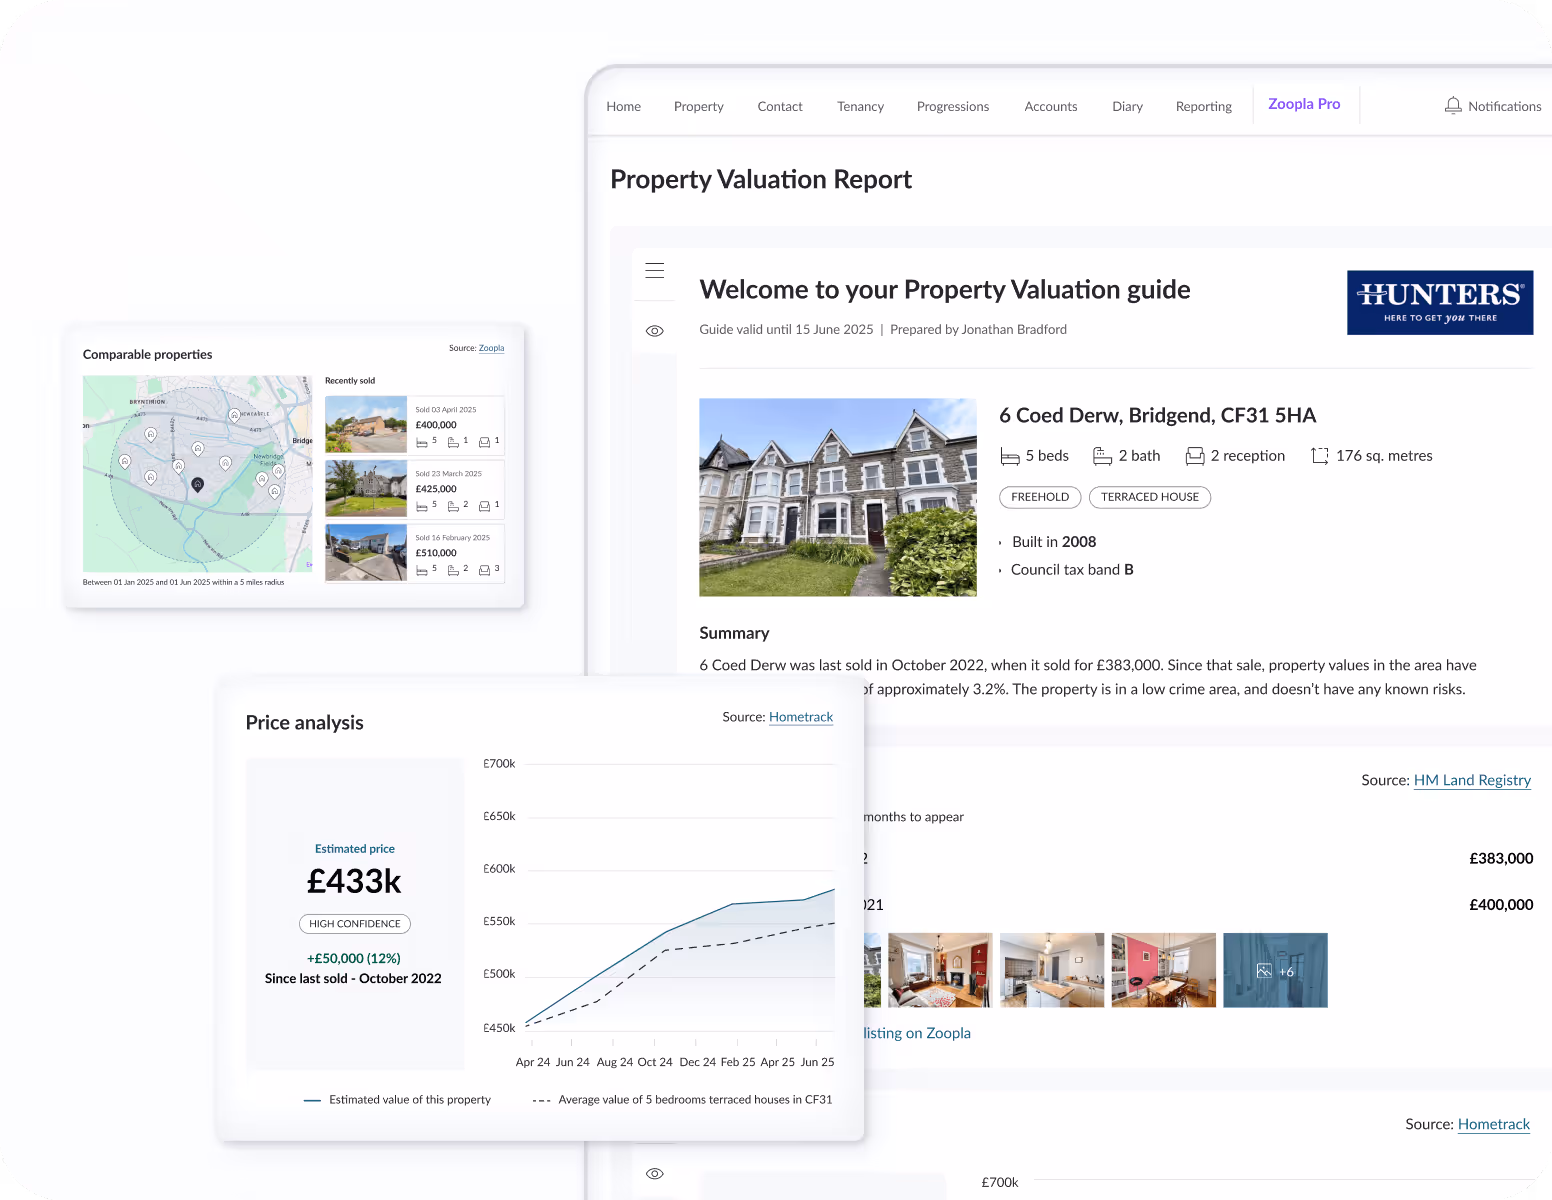Screen dimensions: 1552x1200
Task: Open the Contact menu item
Action: coord(780,106)
